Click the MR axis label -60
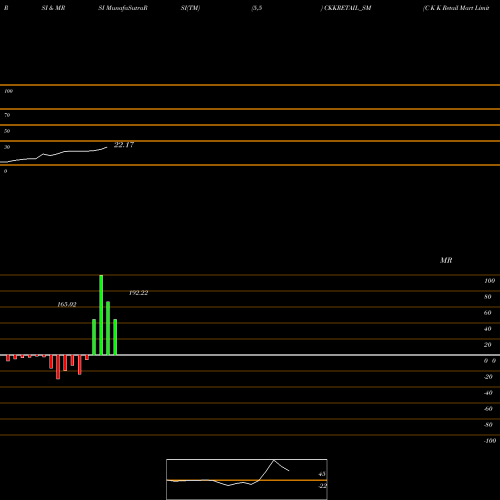 (488, 409)
